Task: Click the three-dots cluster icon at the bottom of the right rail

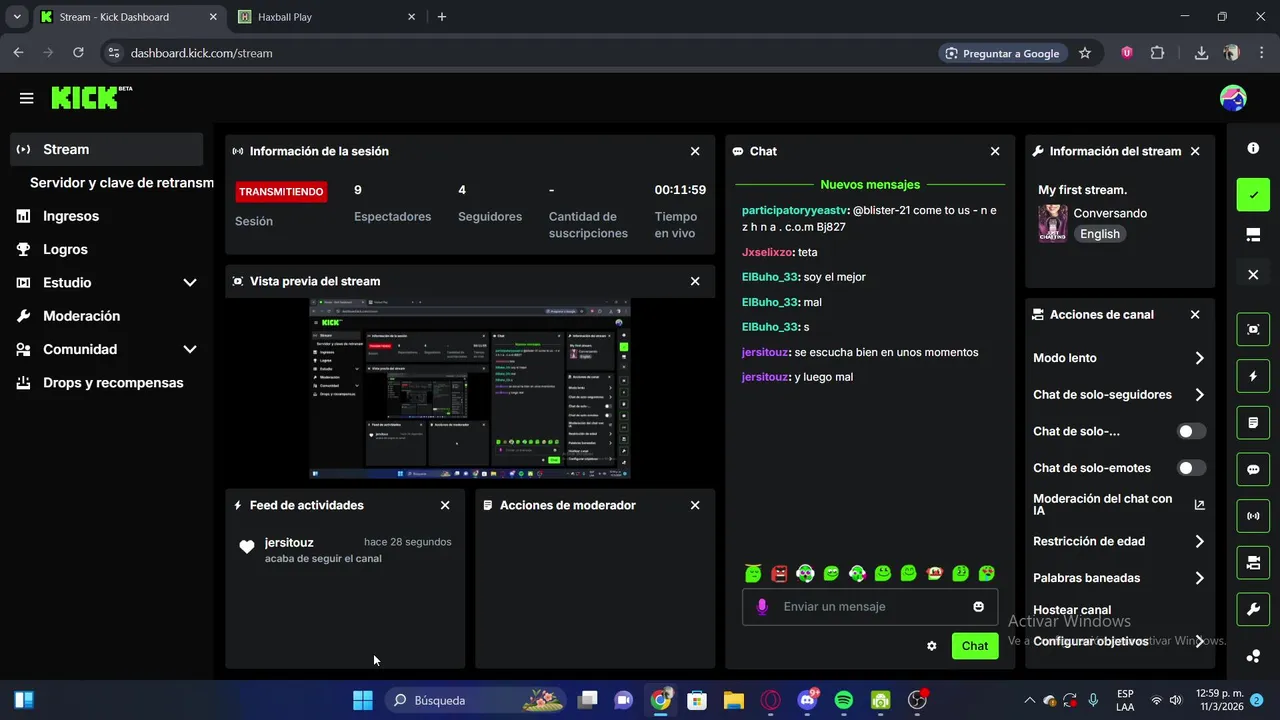Action: pos(1253,657)
